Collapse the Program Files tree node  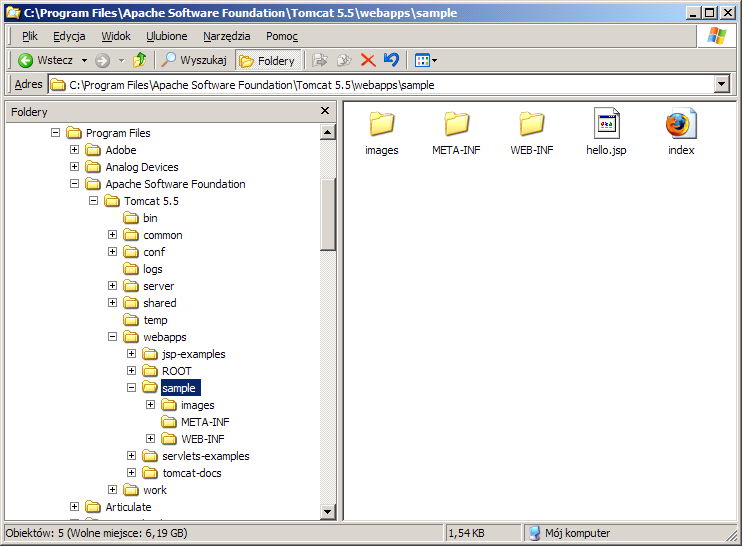click(x=55, y=133)
